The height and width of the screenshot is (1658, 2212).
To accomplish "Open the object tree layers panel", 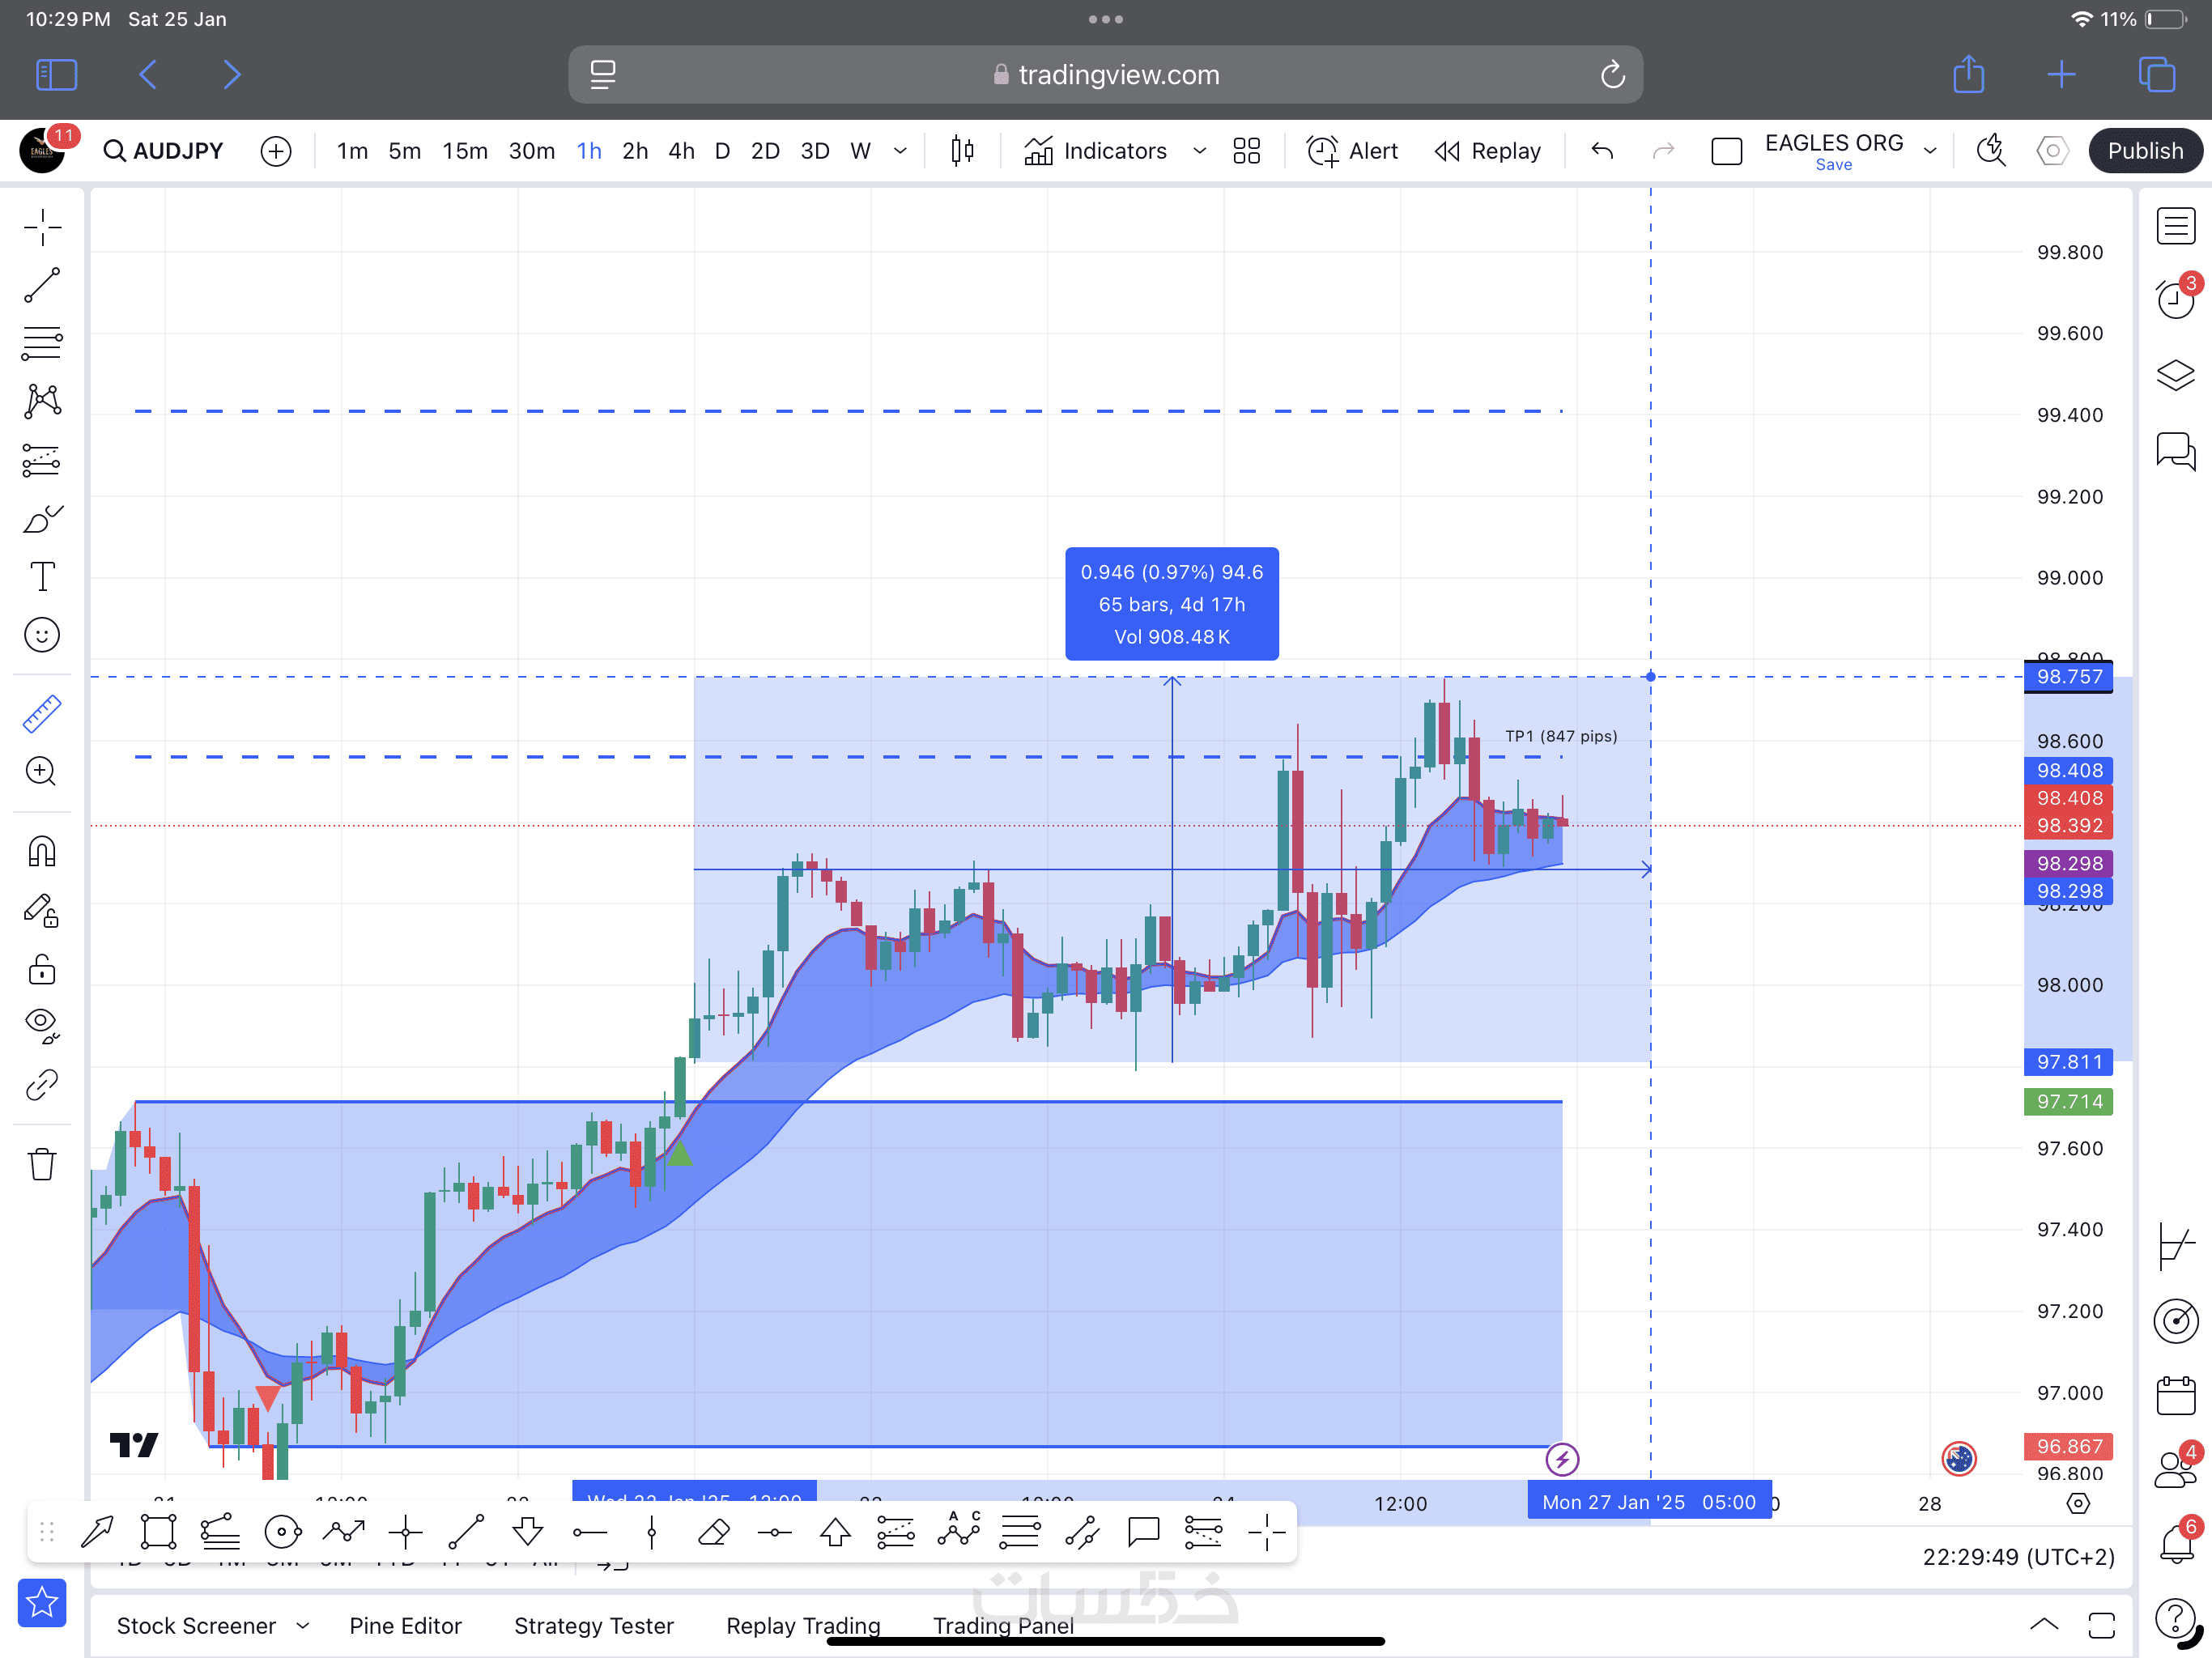I will coord(2175,375).
